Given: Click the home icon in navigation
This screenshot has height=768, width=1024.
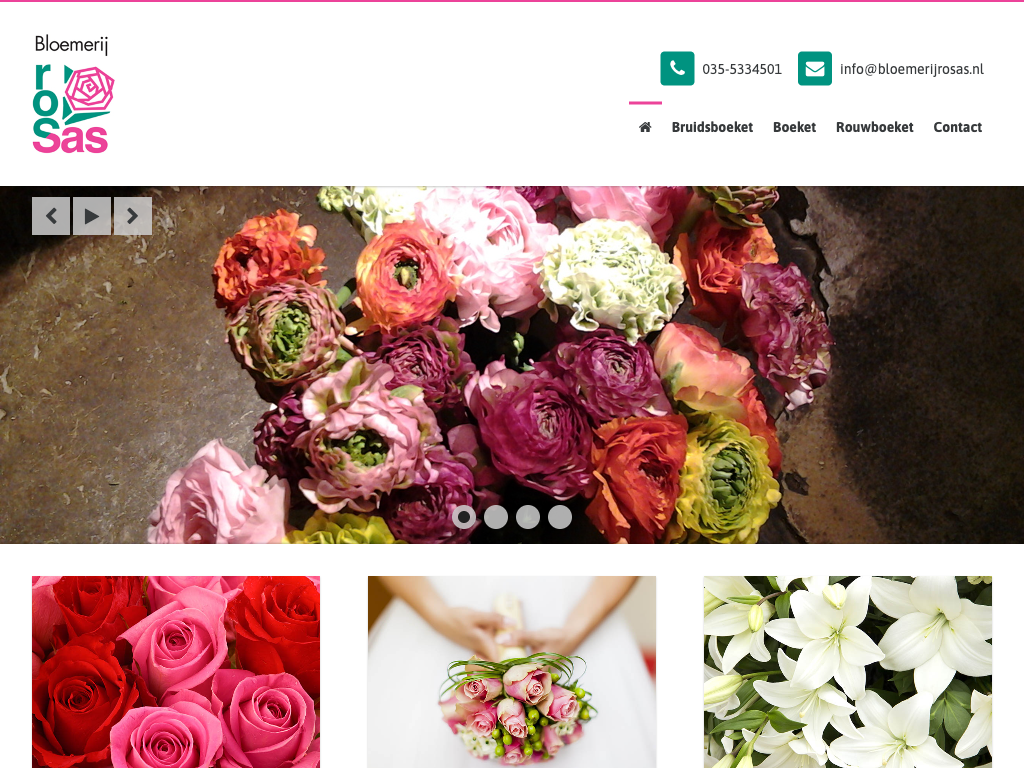Looking at the screenshot, I should pos(645,127).
